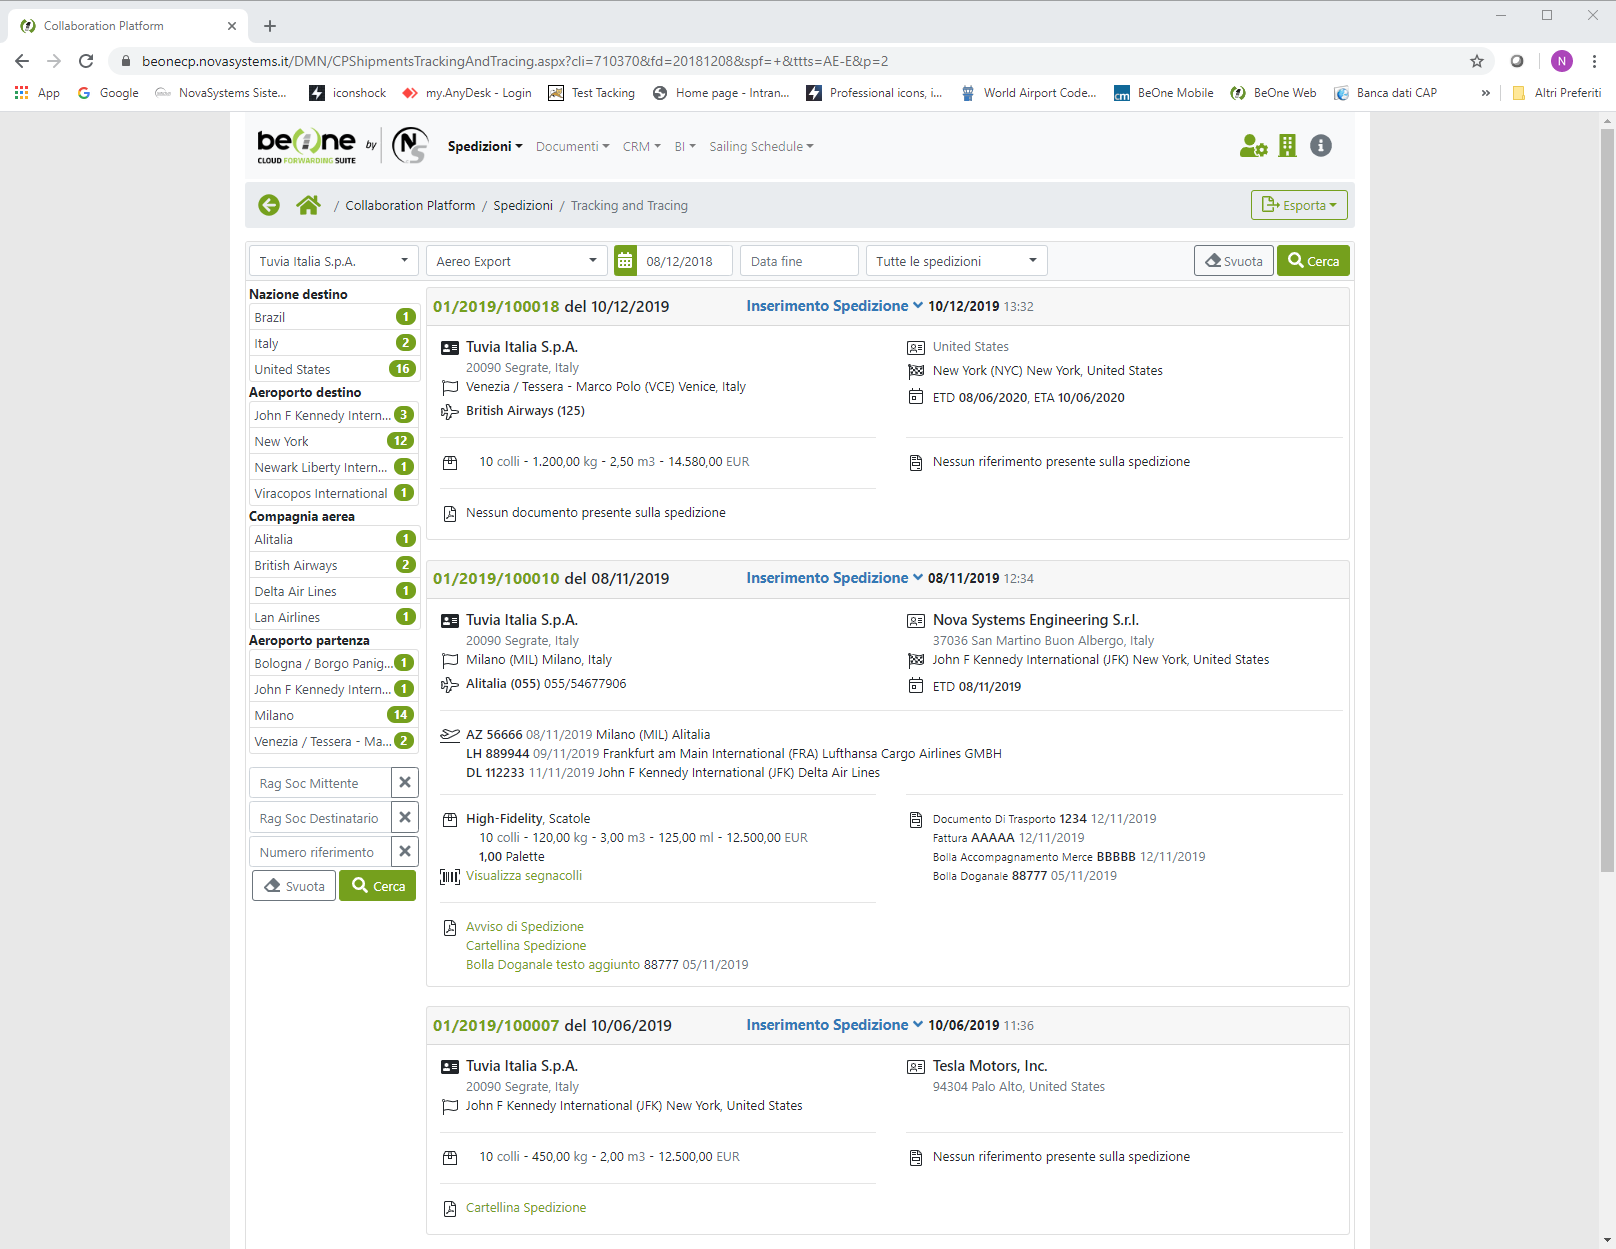
Task: Filter by New York destination airport
Action: click(334, 441)
